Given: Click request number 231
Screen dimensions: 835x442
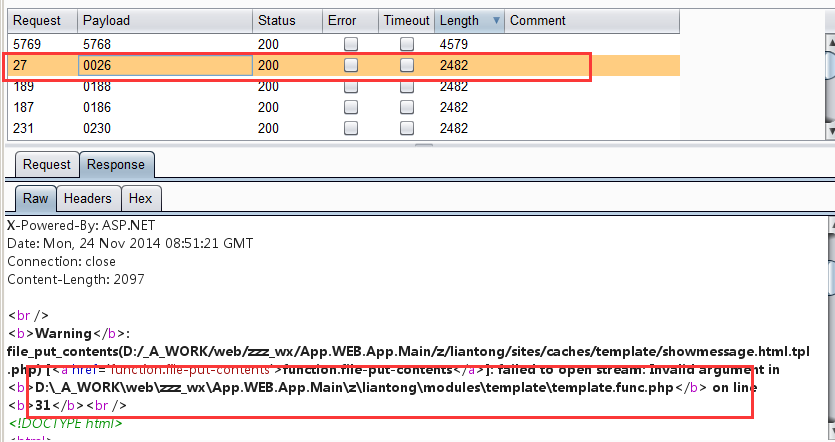Looking at the screenshot, I should [23, 128].
